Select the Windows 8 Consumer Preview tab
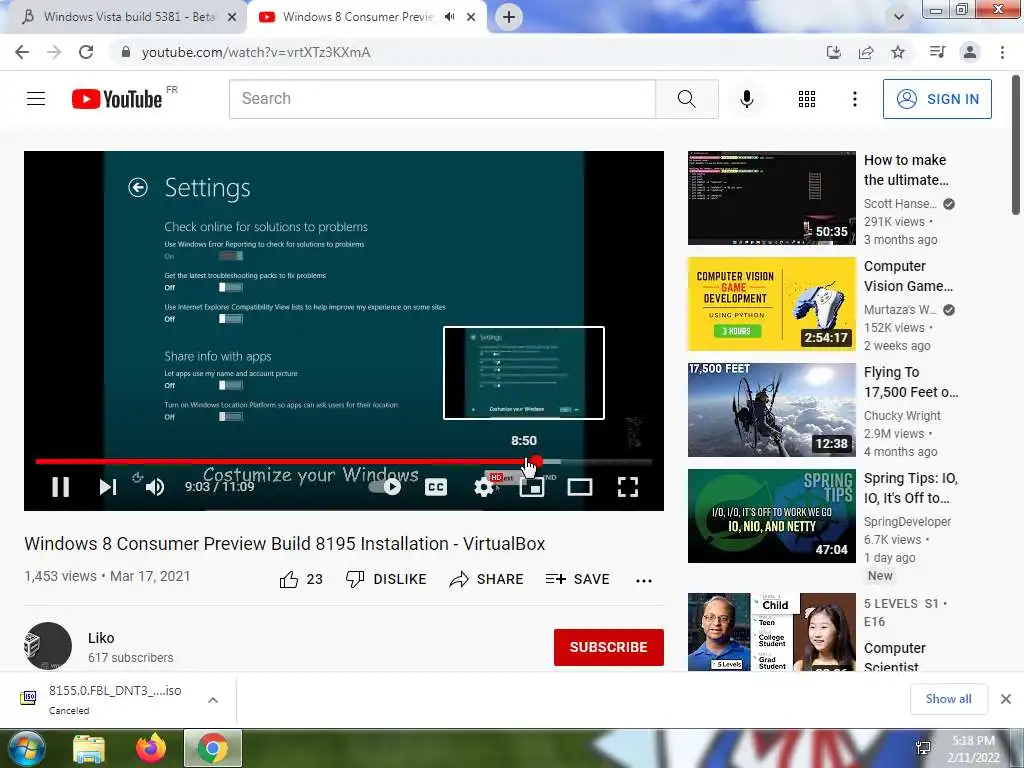Screen dimensions: 1024x768 (358, 16)
